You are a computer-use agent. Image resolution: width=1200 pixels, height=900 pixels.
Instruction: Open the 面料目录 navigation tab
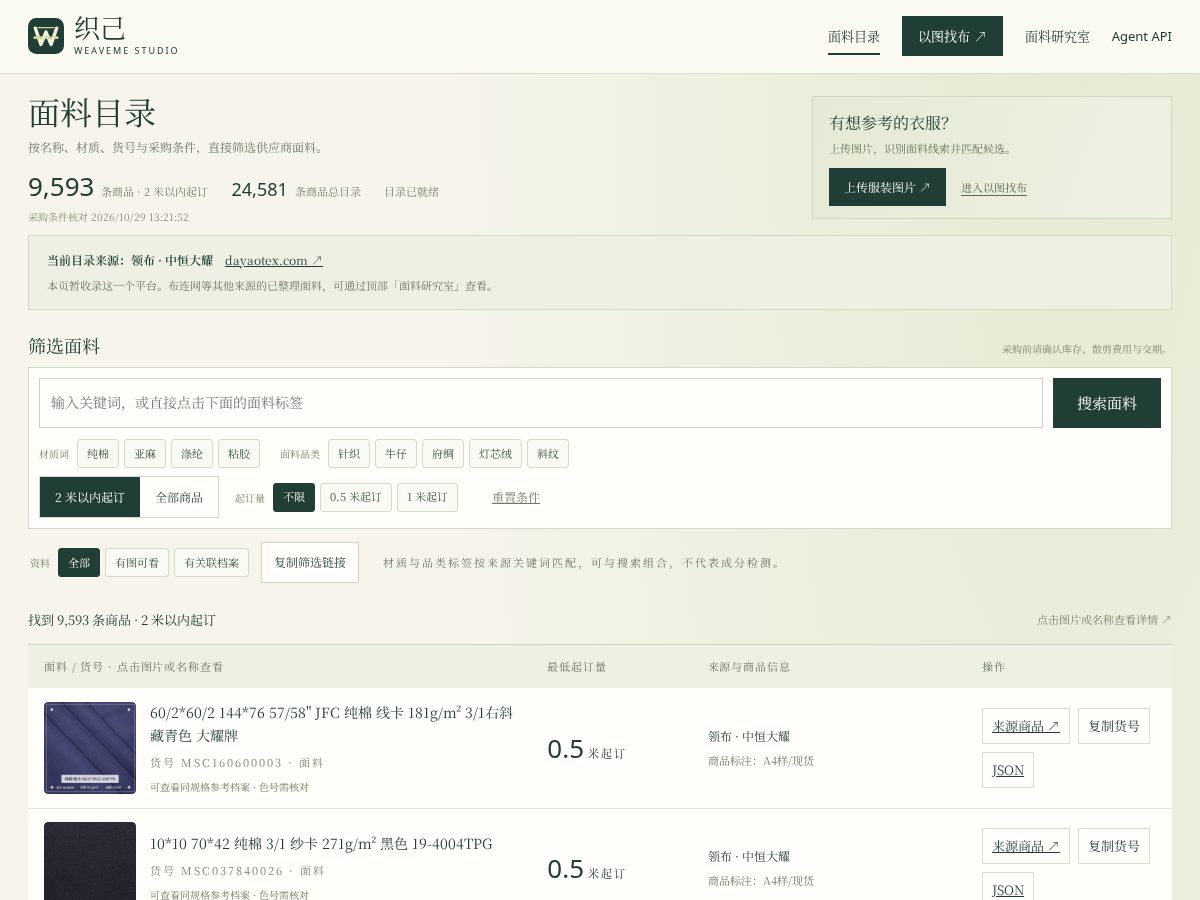pos(854,37)
